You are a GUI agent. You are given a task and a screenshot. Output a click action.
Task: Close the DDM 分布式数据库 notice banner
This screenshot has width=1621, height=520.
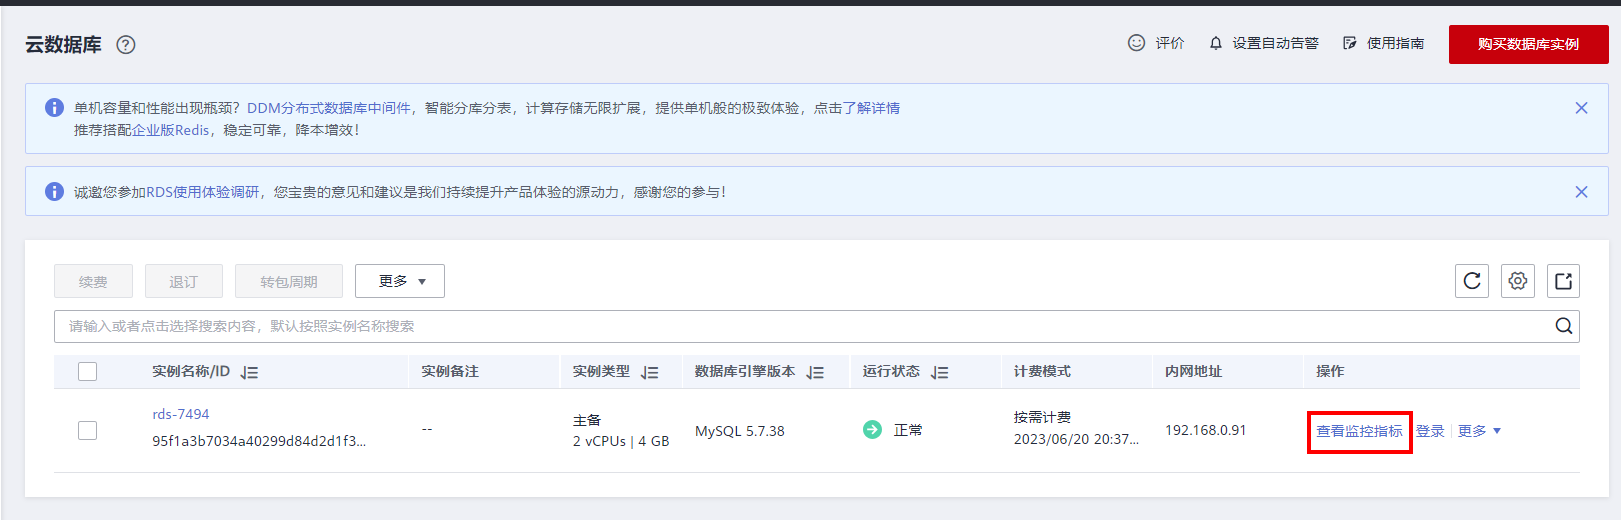[x=1581, y=108]
